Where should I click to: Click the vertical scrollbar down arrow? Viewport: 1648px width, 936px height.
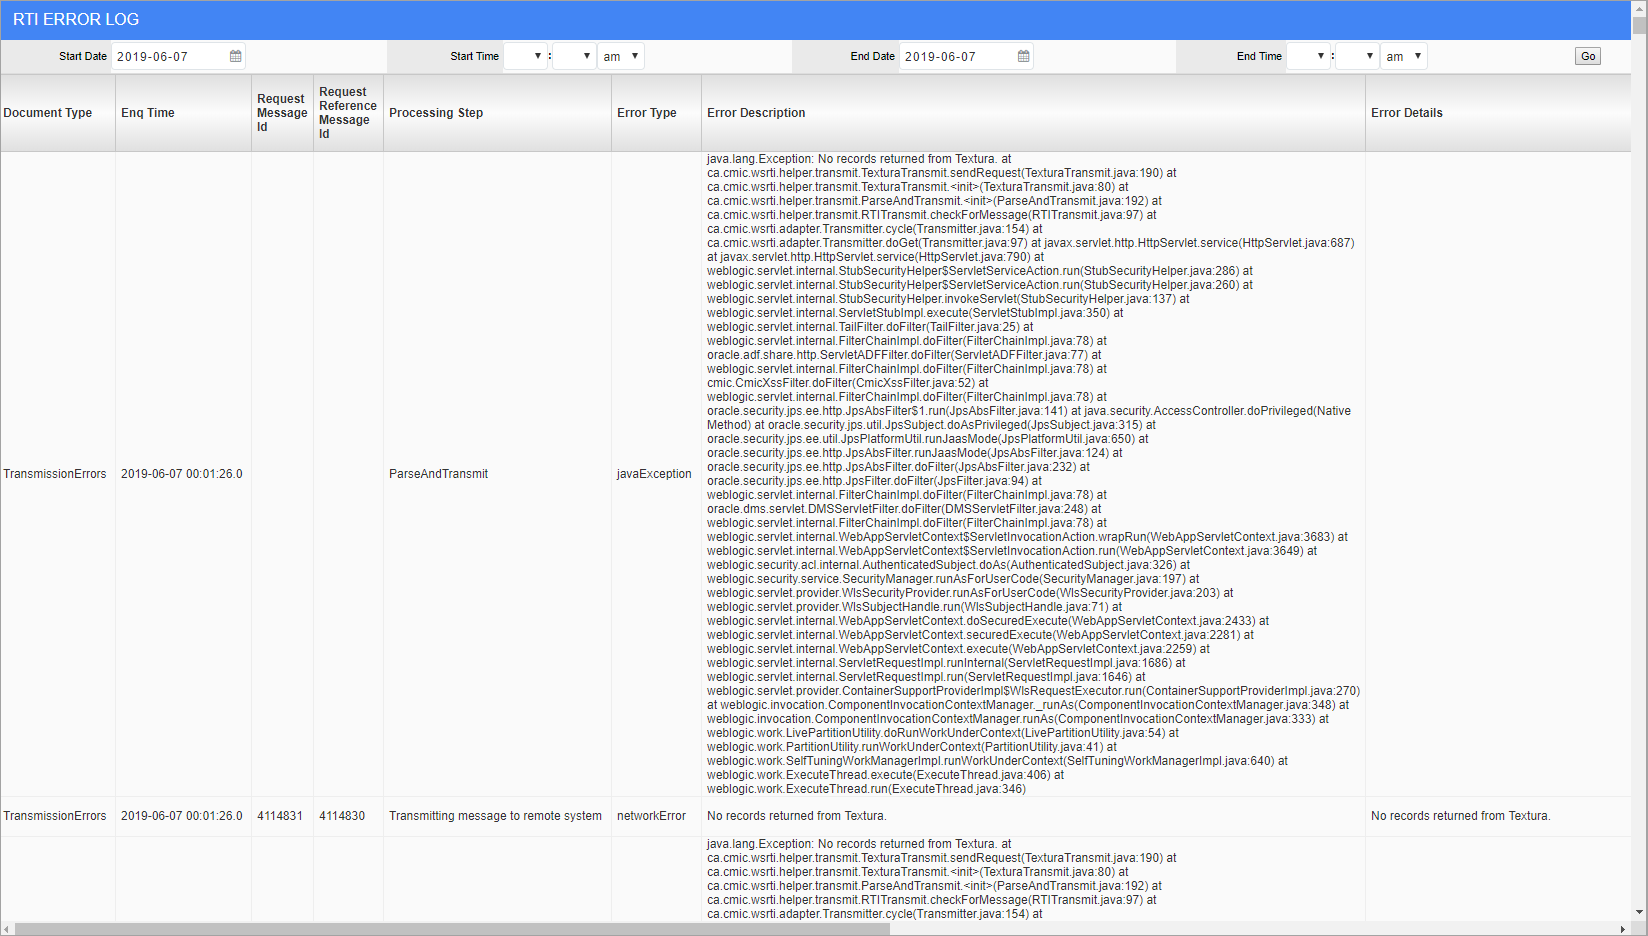click(1639, 912)
